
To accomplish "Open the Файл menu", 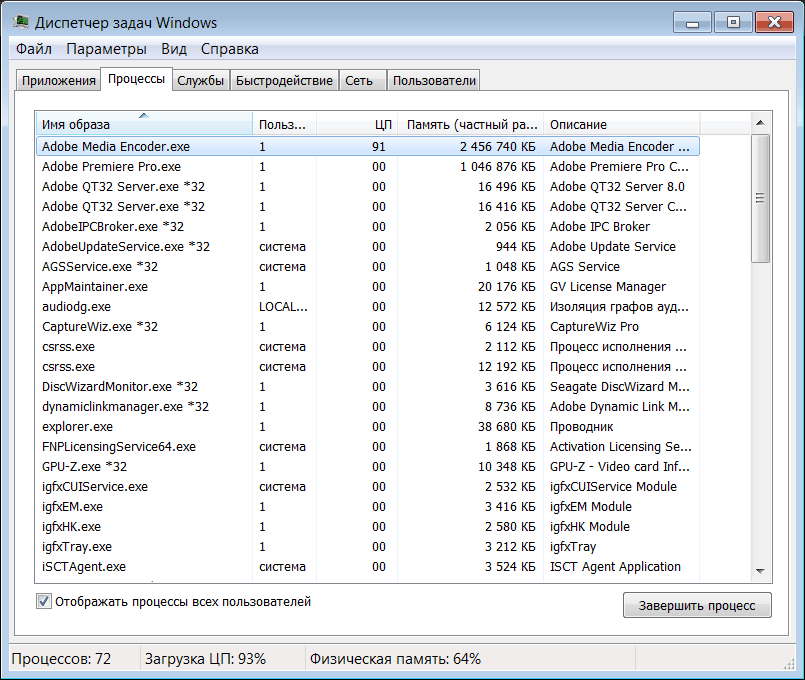I will tap(34, 49).
